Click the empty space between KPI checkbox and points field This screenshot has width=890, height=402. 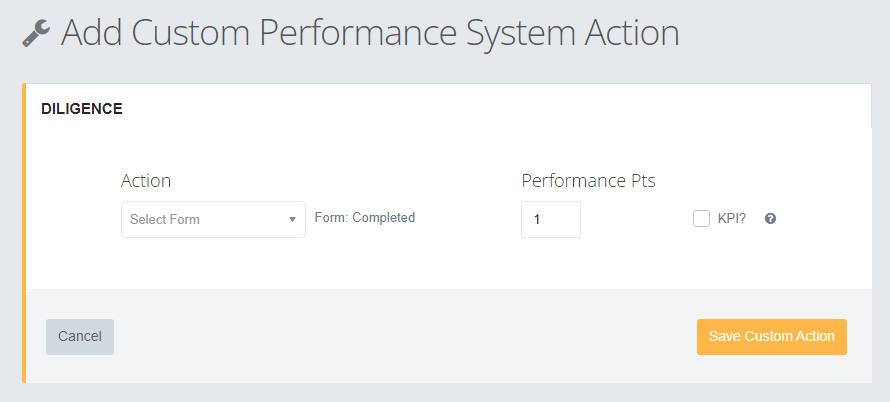(x=636, y=219)
